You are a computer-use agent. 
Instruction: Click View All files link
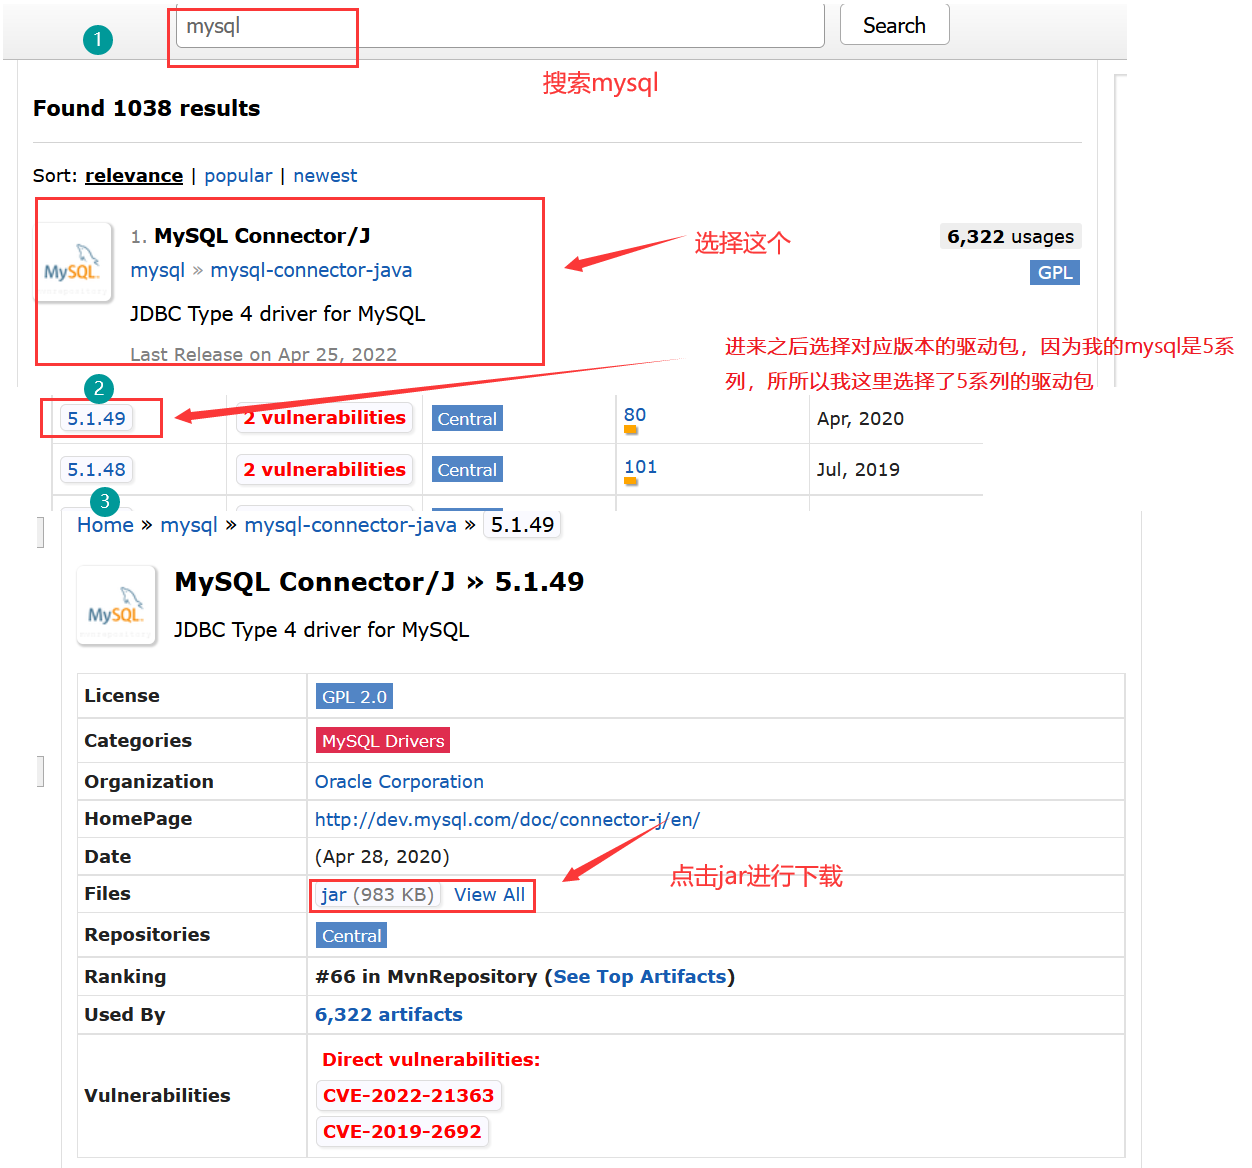[489, 895]
